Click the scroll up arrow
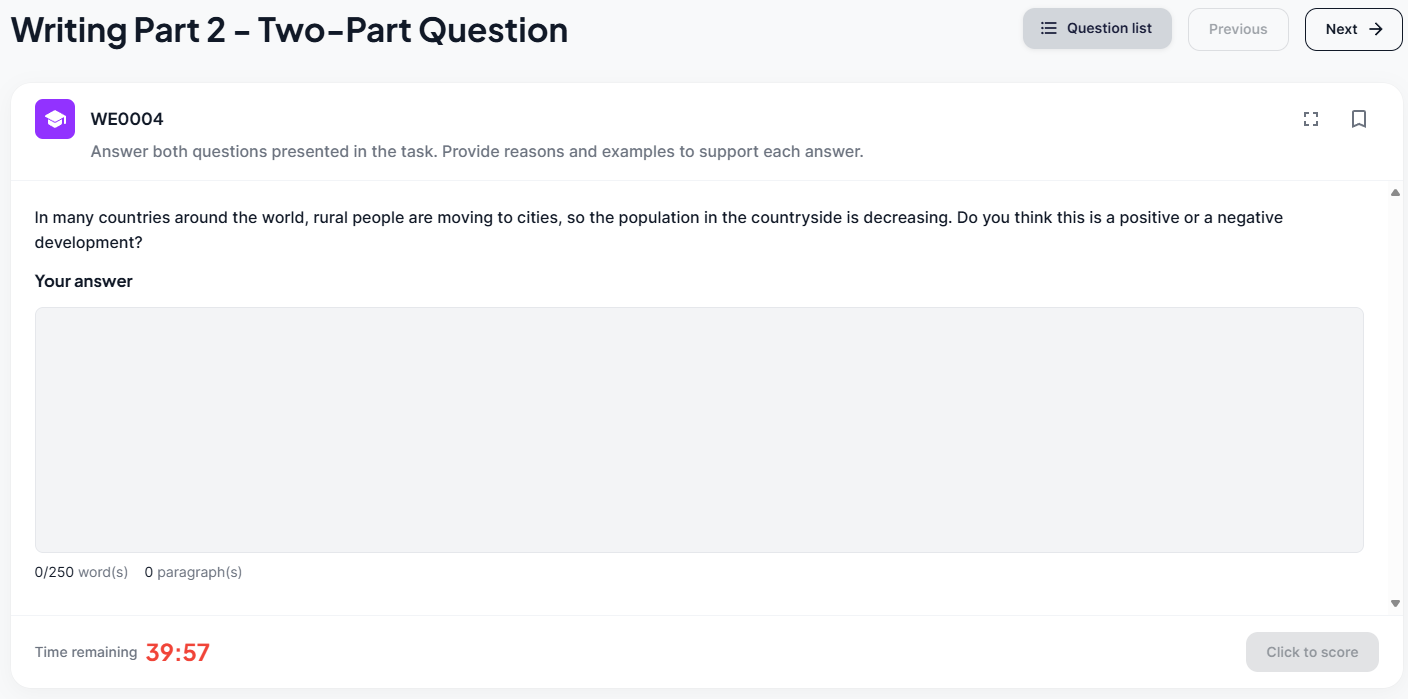 coord(1395,193)
